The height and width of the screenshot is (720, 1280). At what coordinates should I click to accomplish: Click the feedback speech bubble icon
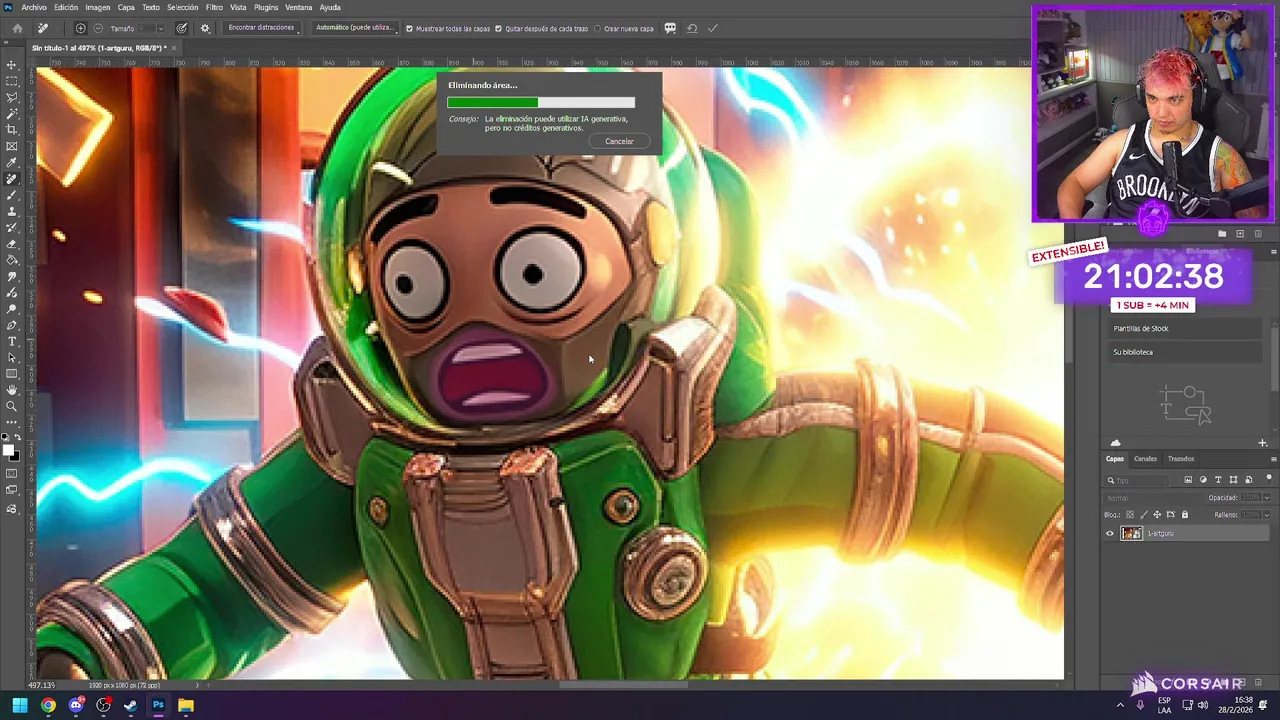(x=670, y=28)
